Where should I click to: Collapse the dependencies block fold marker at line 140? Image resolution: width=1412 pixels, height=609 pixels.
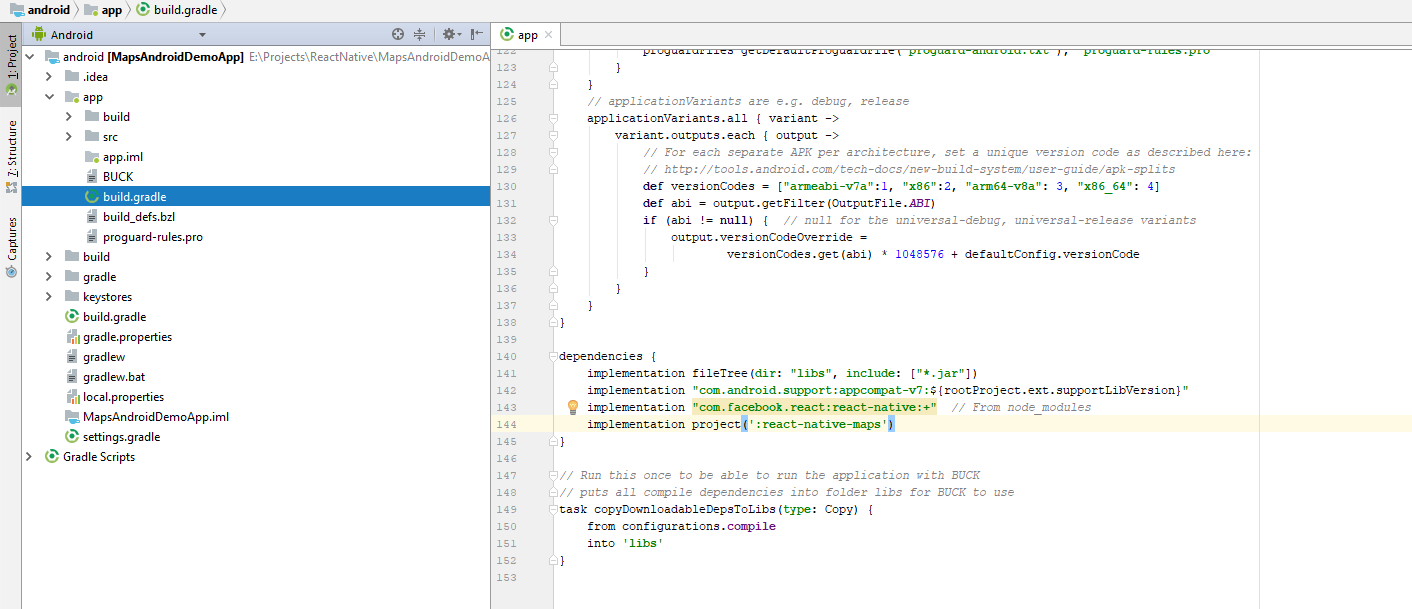tap(553, 356)
